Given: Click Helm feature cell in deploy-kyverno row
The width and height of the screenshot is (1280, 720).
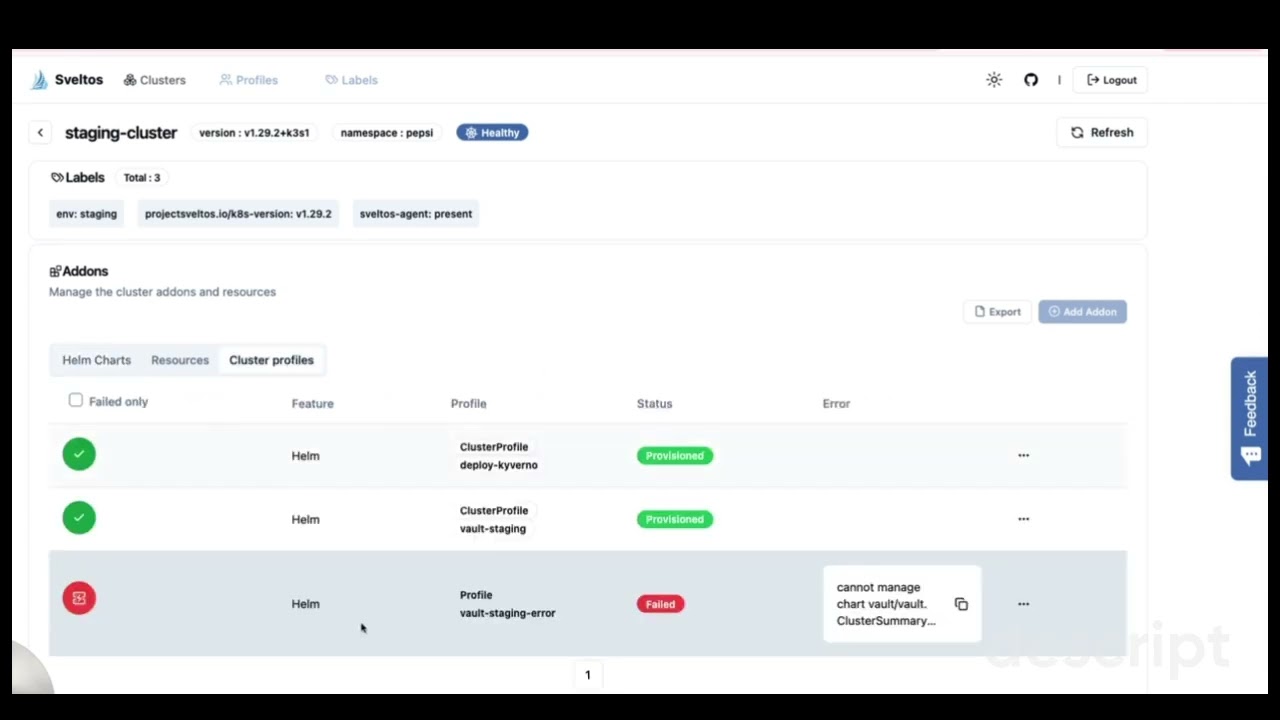Looking at the screenshot, I should (305, 455).
